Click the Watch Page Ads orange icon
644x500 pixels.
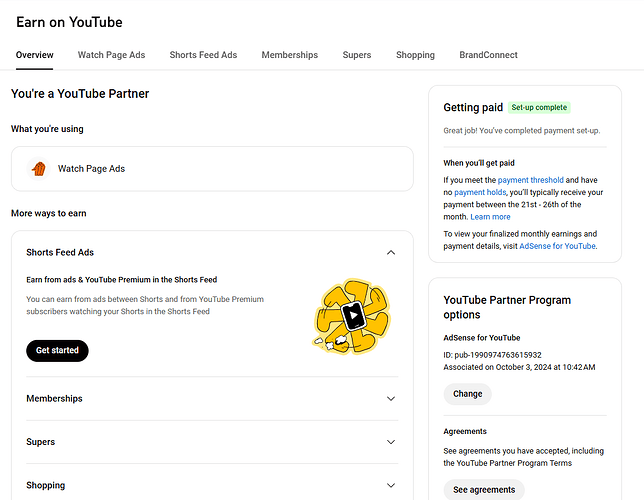point(39,168)
